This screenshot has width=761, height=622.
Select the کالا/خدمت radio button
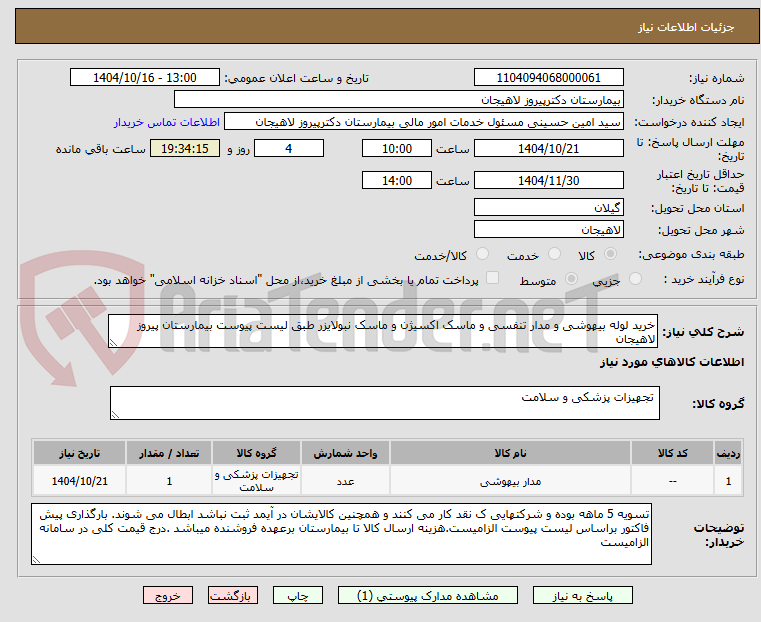[482, 254]
